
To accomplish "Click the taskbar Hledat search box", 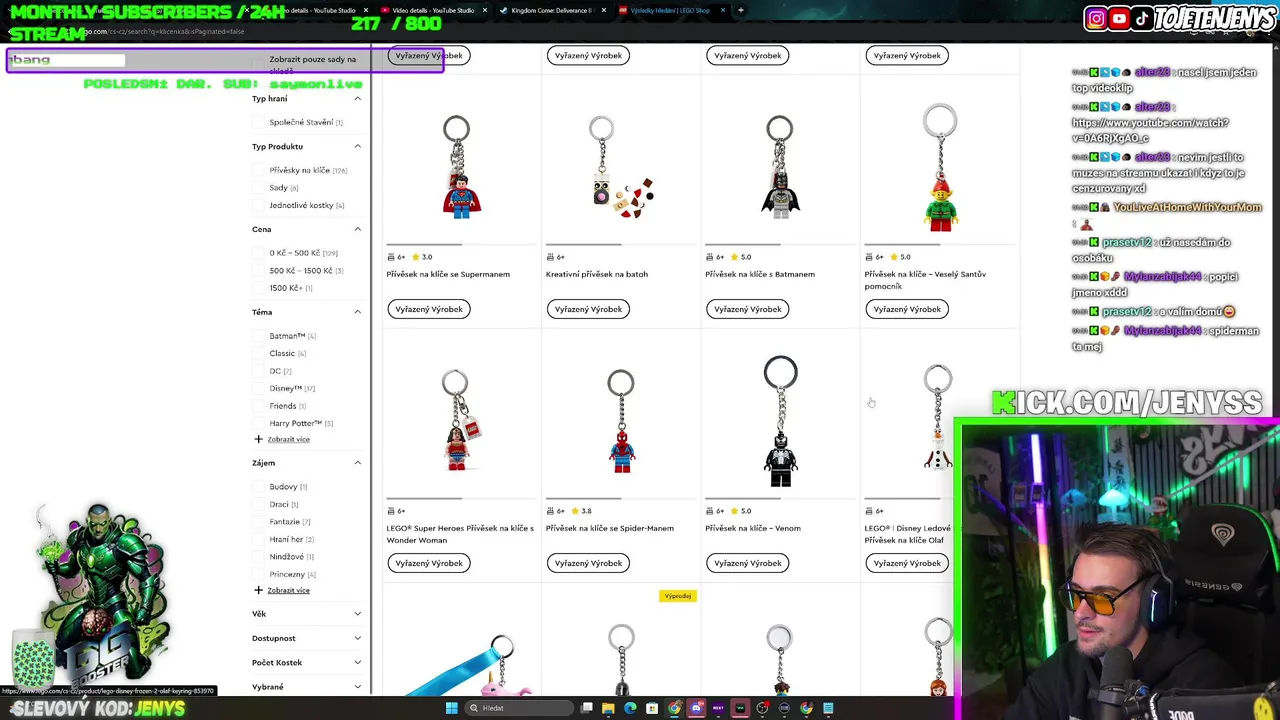I will [517, 708].
